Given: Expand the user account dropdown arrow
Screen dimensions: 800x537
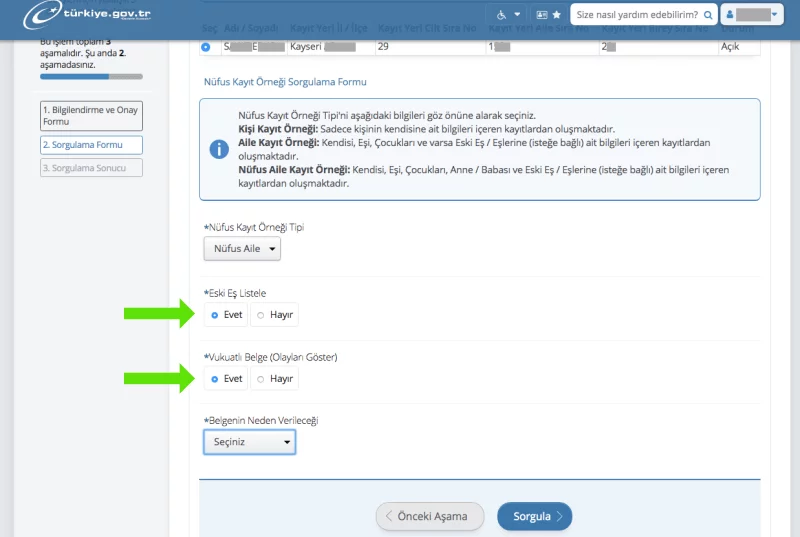Looking at the screenshot, I should click(x=774, y=15).
